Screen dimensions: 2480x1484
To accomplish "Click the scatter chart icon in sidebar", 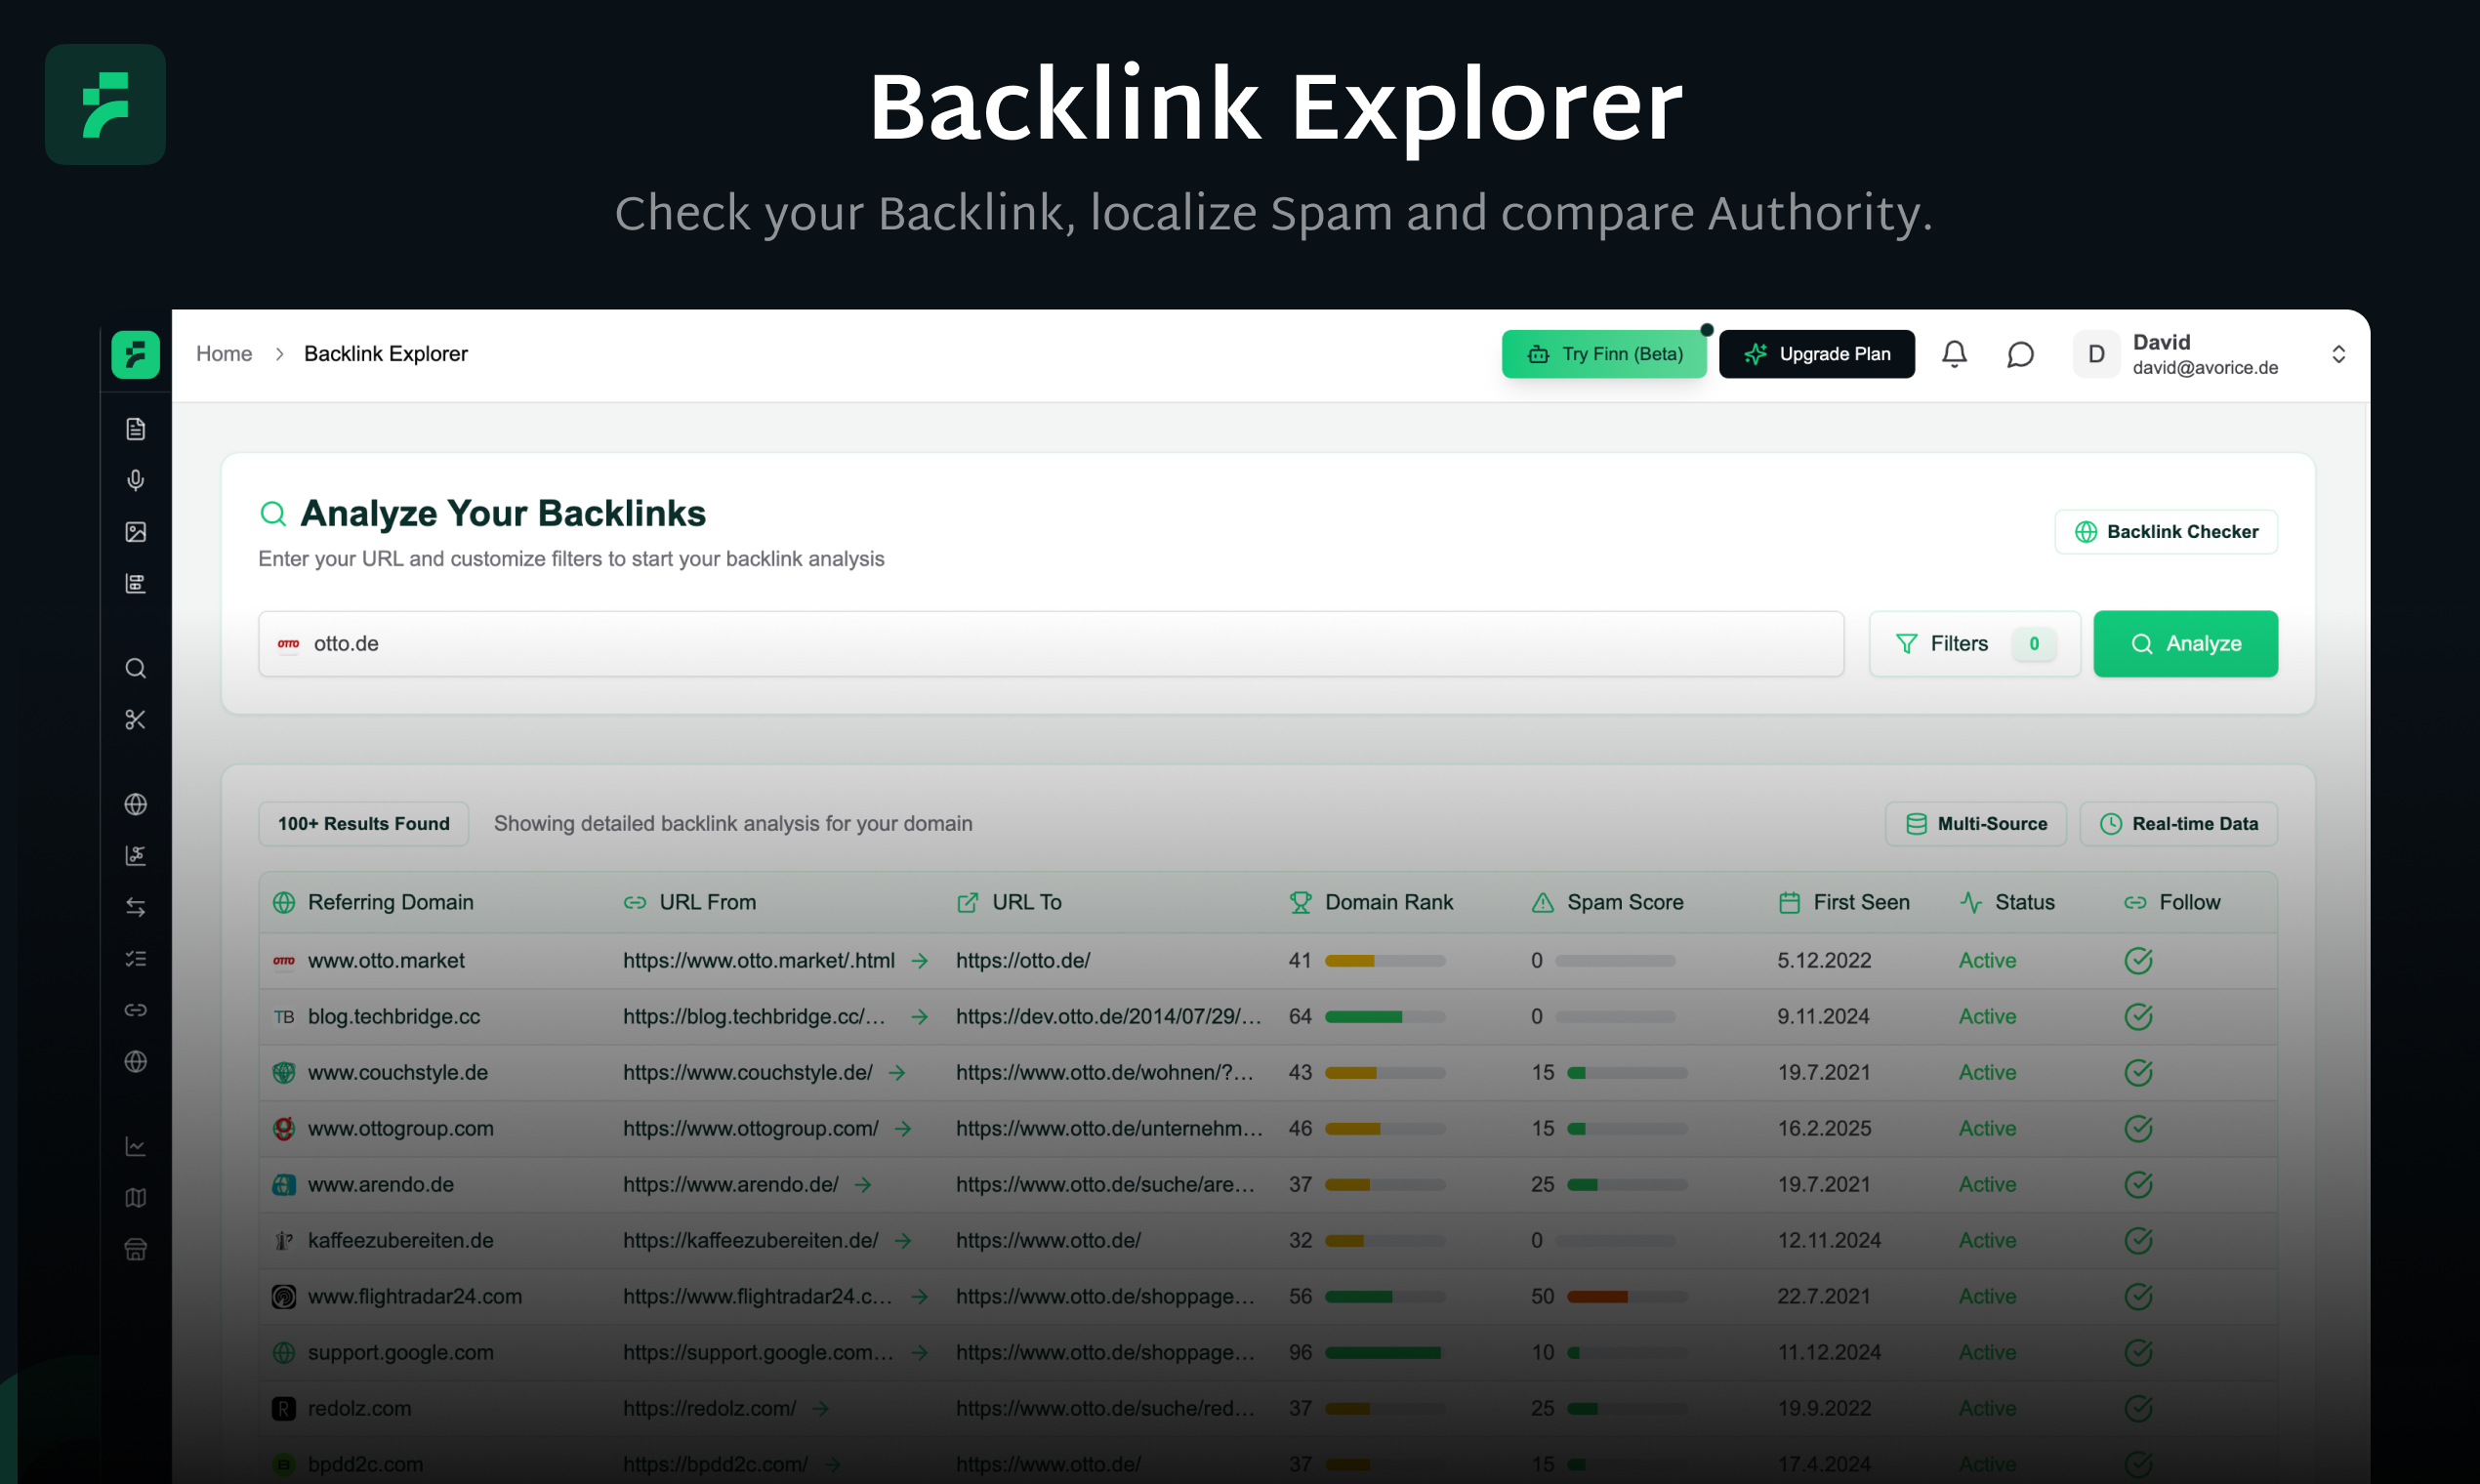I will (x=136, y=855).
